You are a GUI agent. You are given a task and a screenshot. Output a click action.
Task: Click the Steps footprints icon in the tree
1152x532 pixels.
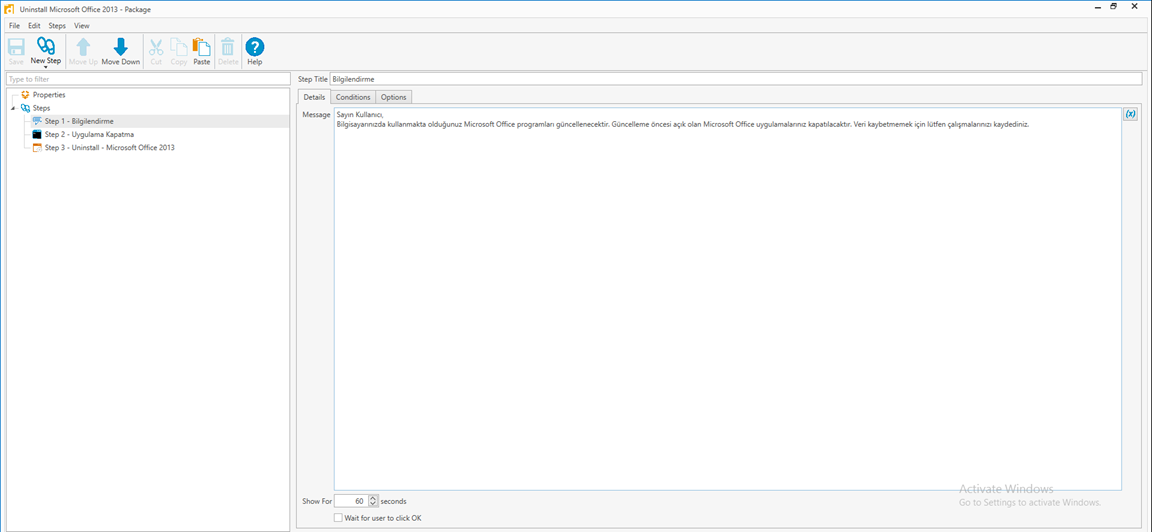coord(26,108)
